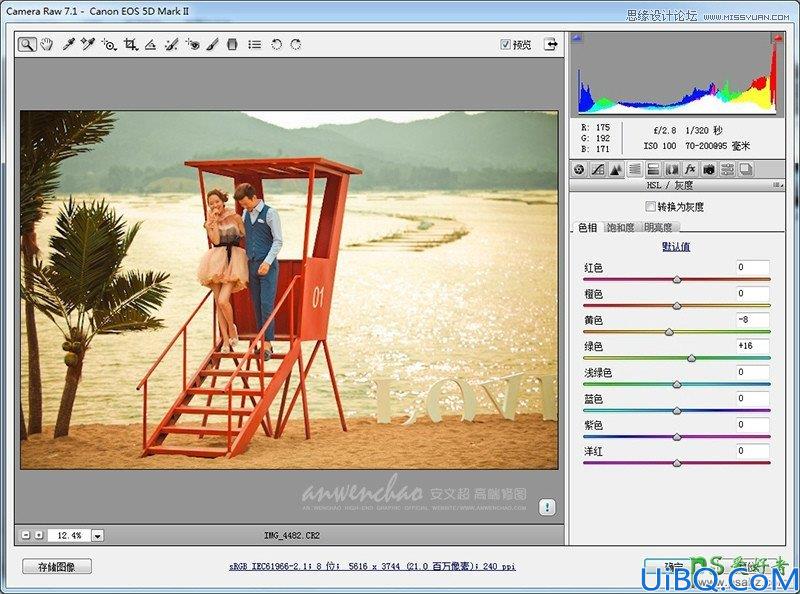This screenshot has width=800, height=594.
Task: Select the Zoom tool
Action: click(x=27, y=45)
